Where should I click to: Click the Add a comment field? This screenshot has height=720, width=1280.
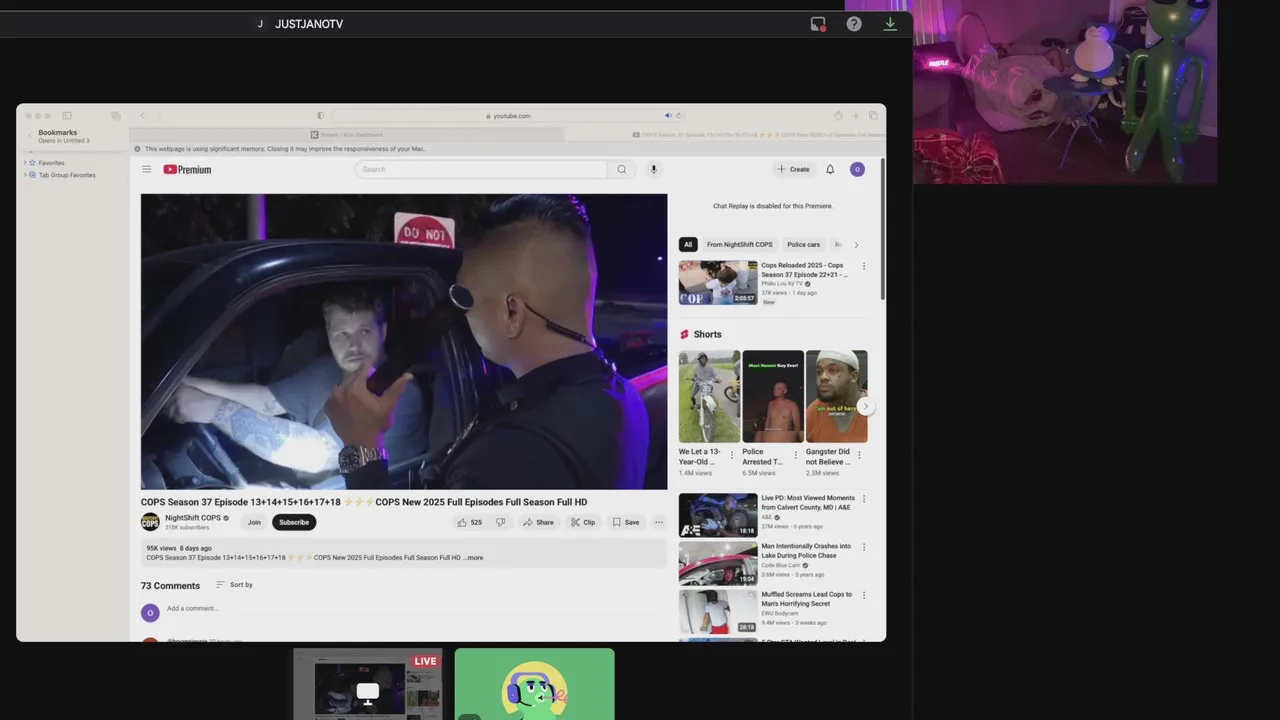point(416,609)
